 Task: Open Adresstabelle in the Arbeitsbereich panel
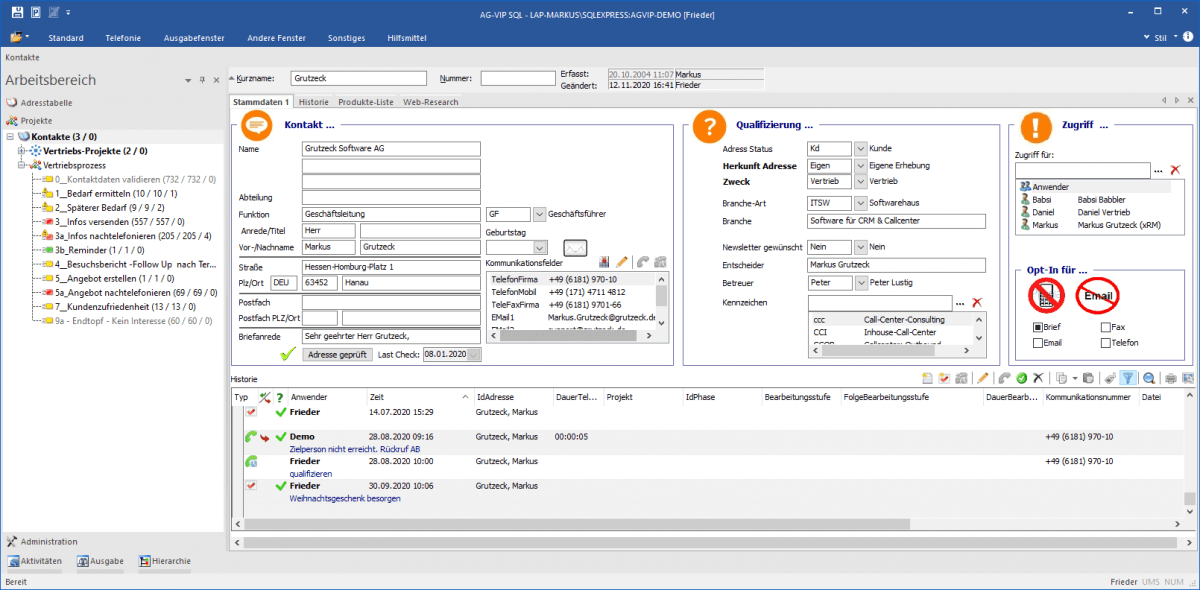point(46,103)
